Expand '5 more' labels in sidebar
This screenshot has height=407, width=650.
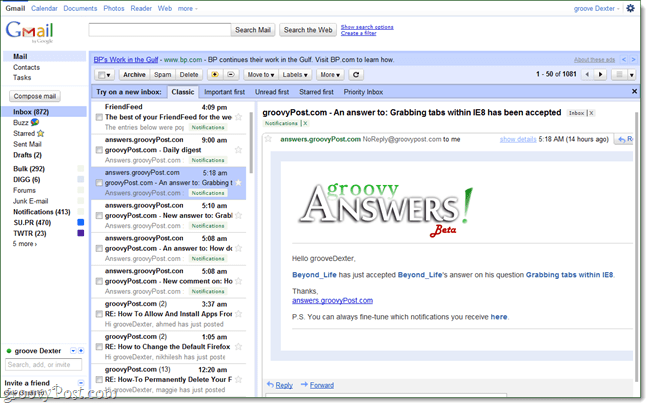coord(24,244)
